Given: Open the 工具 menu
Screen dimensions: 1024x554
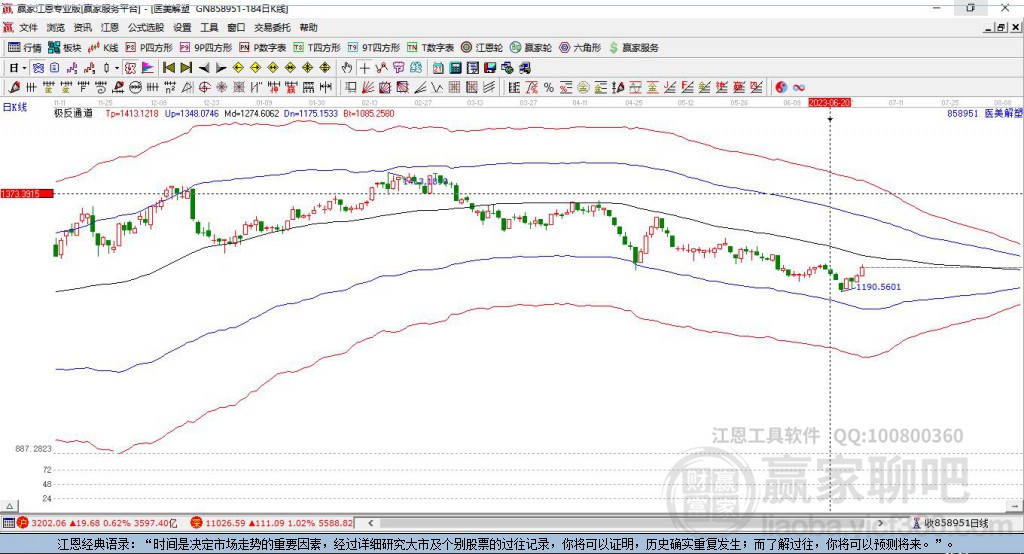Looking at the screenshot, I should [x=209, y=27].
